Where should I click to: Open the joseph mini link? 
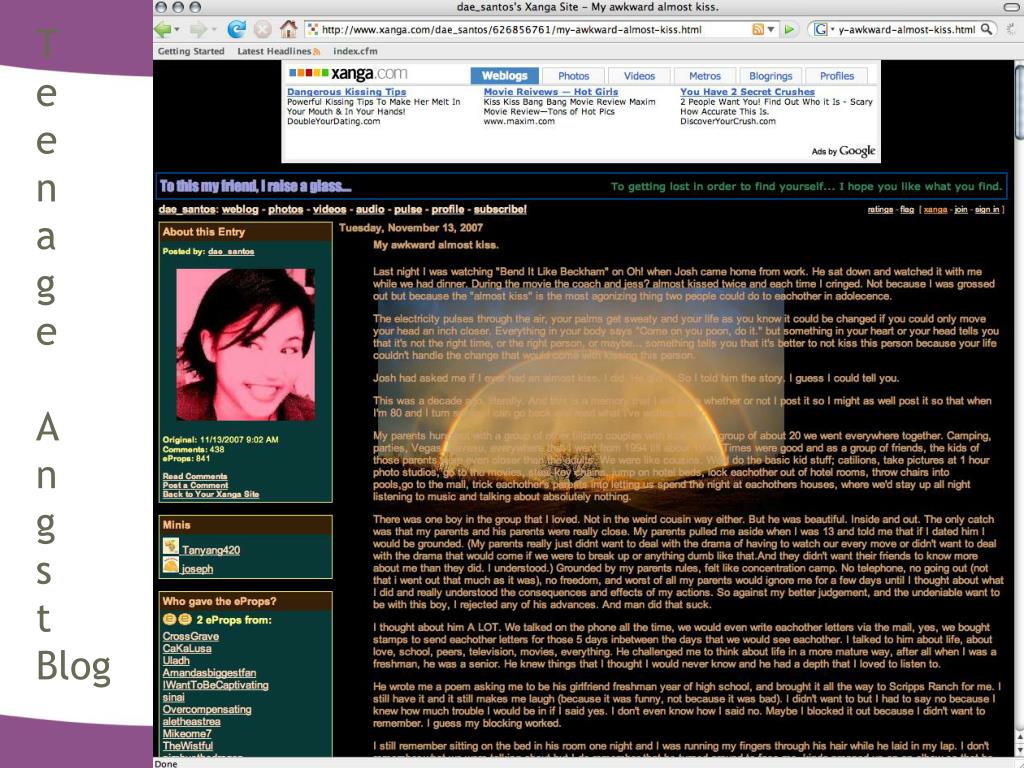coord(197,569)
